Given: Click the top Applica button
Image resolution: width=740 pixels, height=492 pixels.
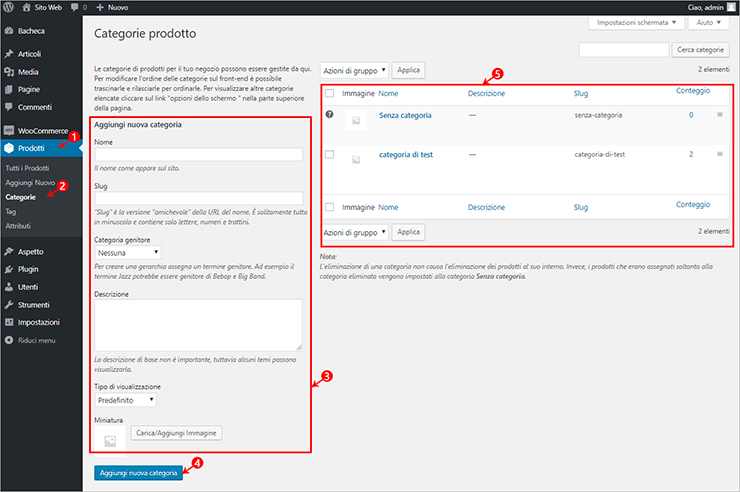Looking at the screenshot, I should pos(408,70).
